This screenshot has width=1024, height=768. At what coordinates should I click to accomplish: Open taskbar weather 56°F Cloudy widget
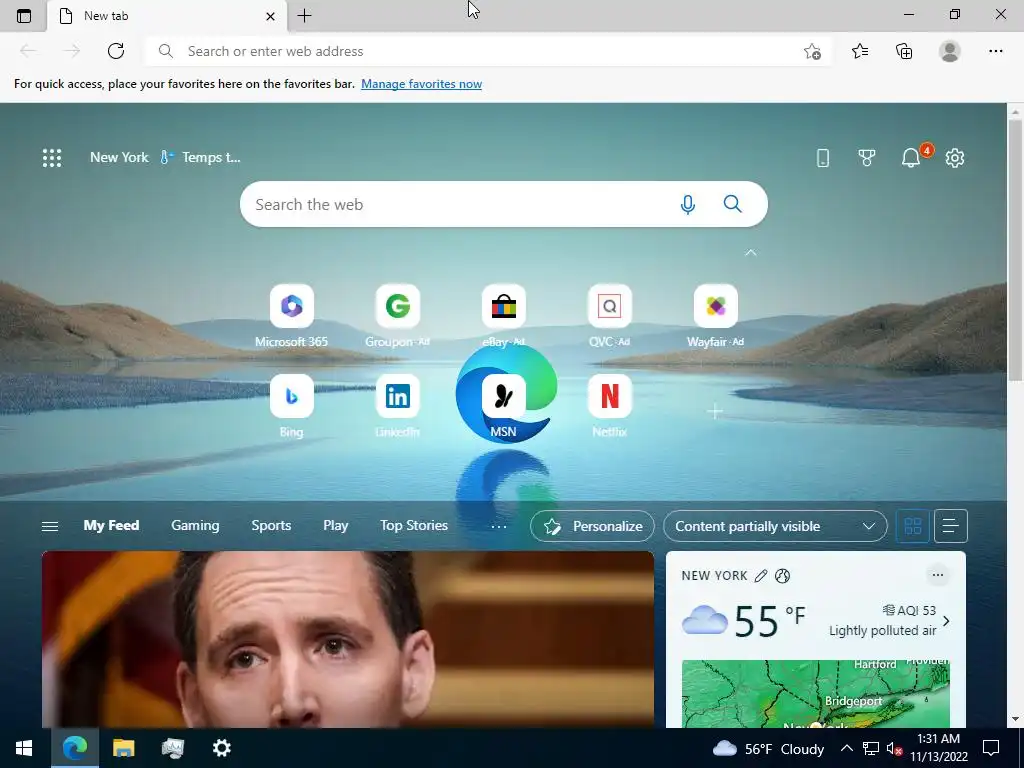click(768, 748)
